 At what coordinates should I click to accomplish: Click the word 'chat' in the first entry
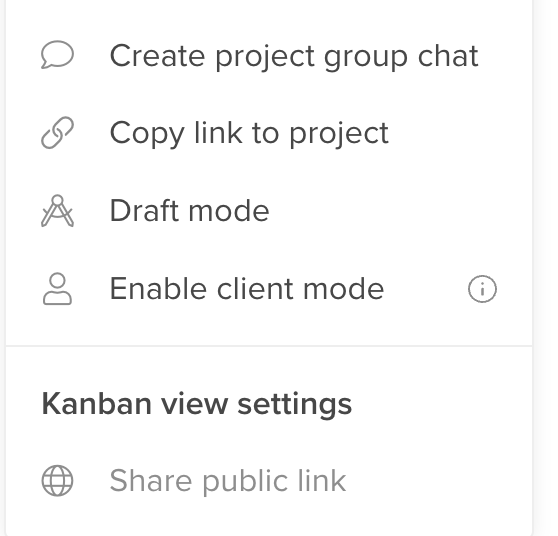tap(448, 56)
